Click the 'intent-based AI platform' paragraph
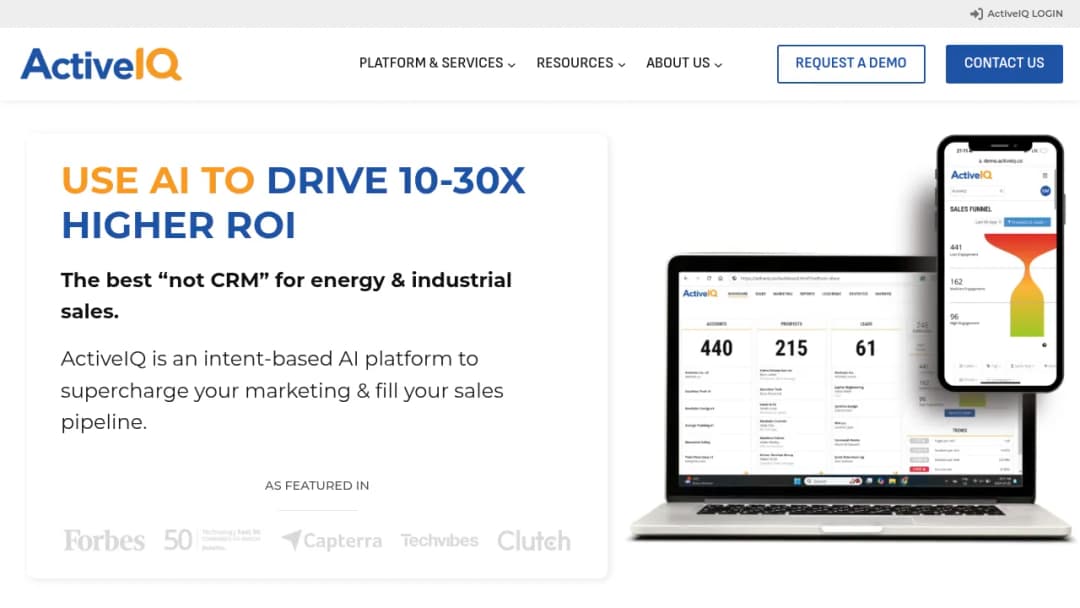This screenshot has height=608, width=1080. (x=282, y=390)
